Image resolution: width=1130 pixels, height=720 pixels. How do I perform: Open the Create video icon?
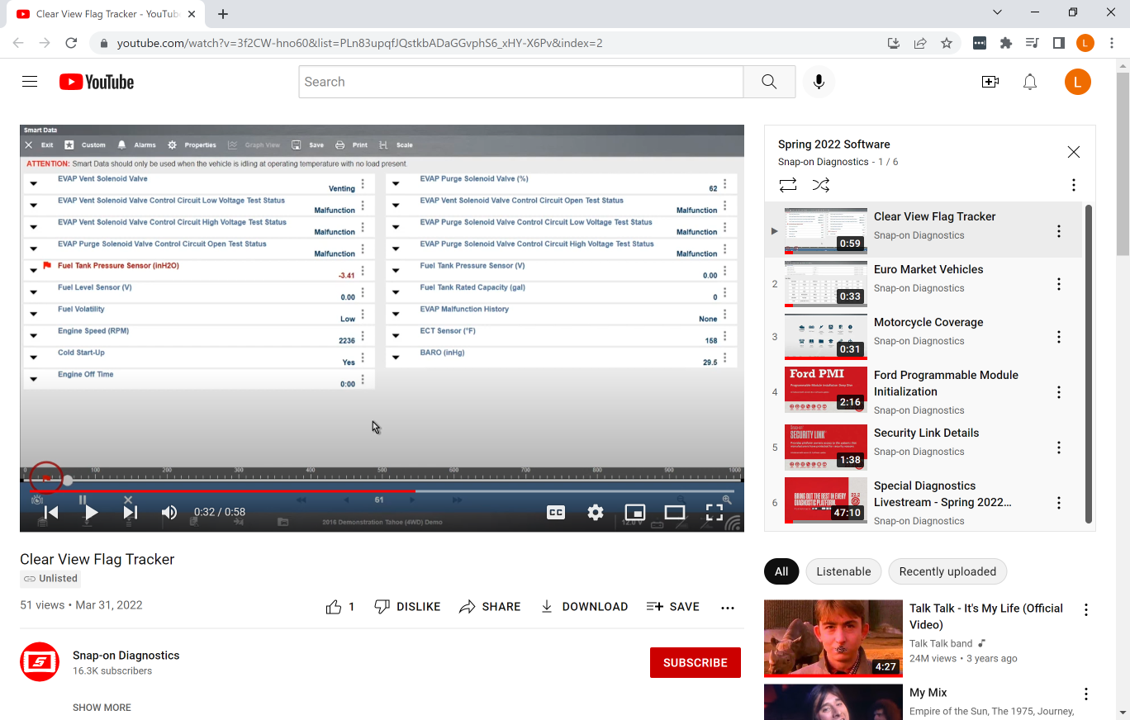pos(990,82)
